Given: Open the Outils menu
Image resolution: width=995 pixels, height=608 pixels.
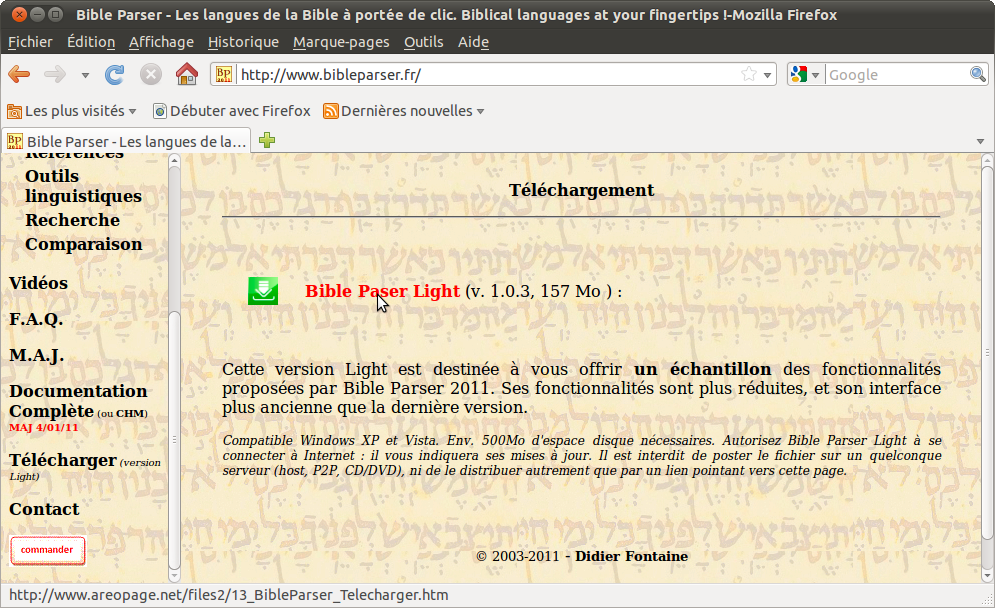Looking at the screenshot, I should click(423, 42).
